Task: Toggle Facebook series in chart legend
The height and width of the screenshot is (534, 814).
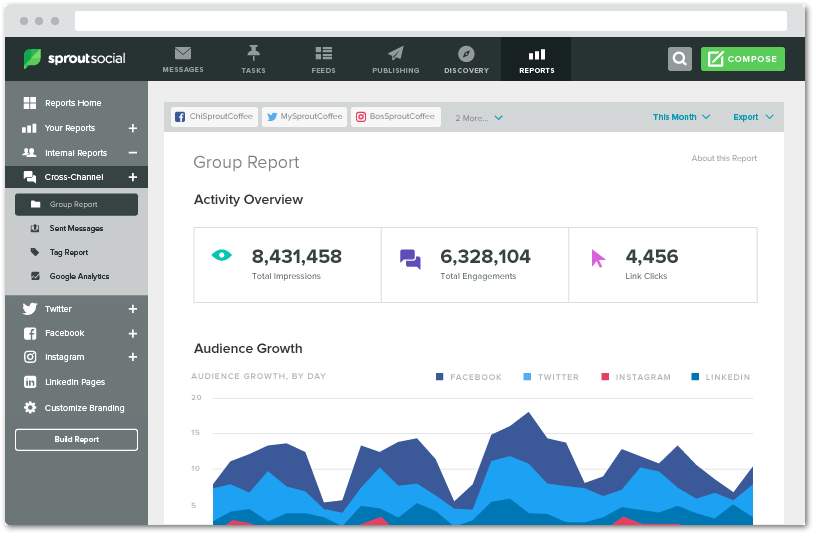Action: coord(469,377)
